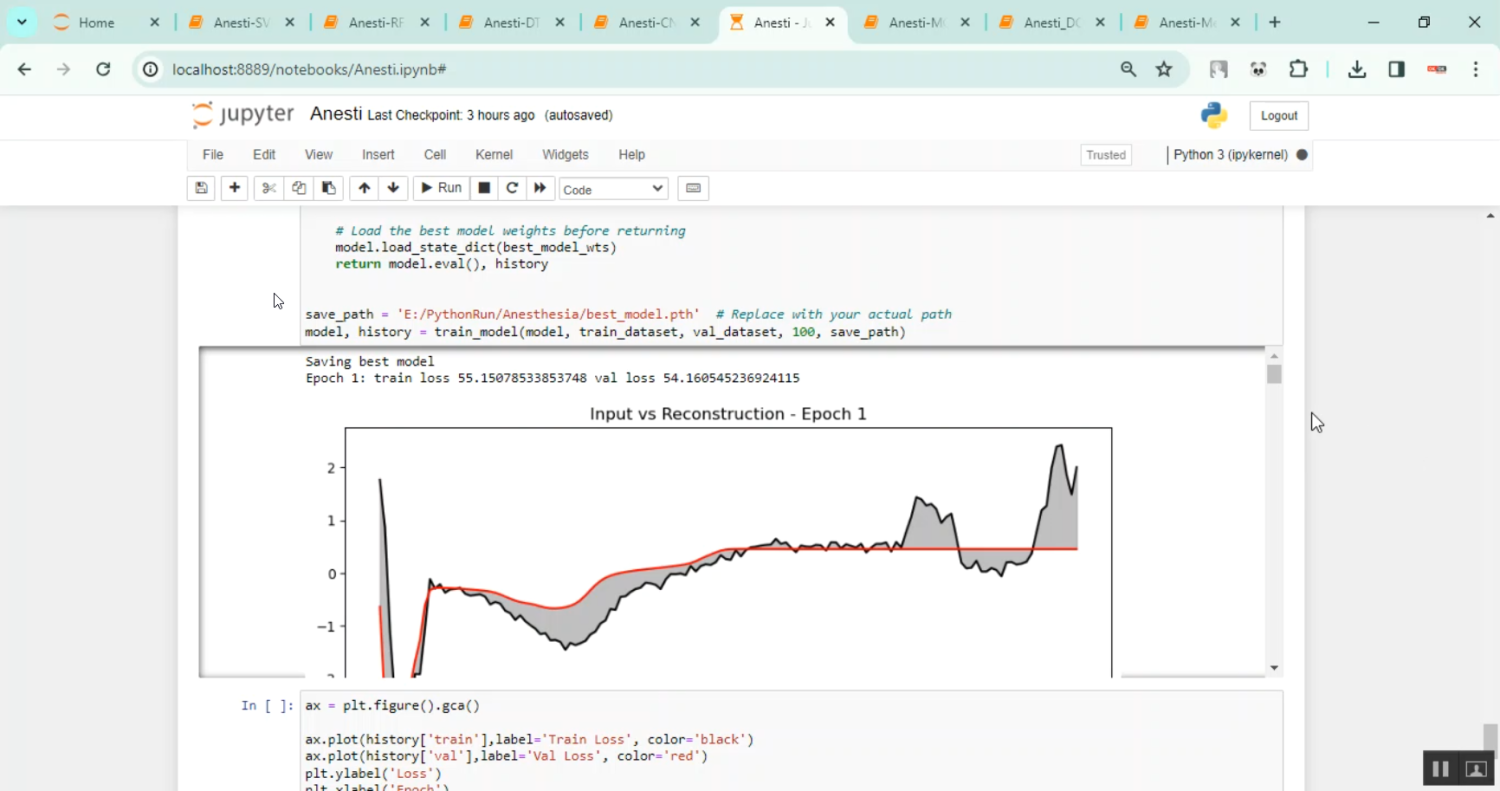Move the selected cell up
1500x791 pixels.
363,188
